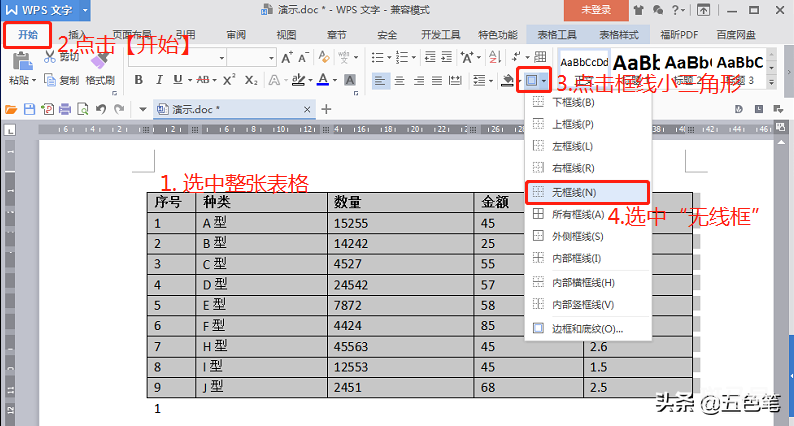Image resolution: width=794 pixels, height=426 pixels.
Task: Click the Save floppy disk icon
Action: tap(29, 109)
